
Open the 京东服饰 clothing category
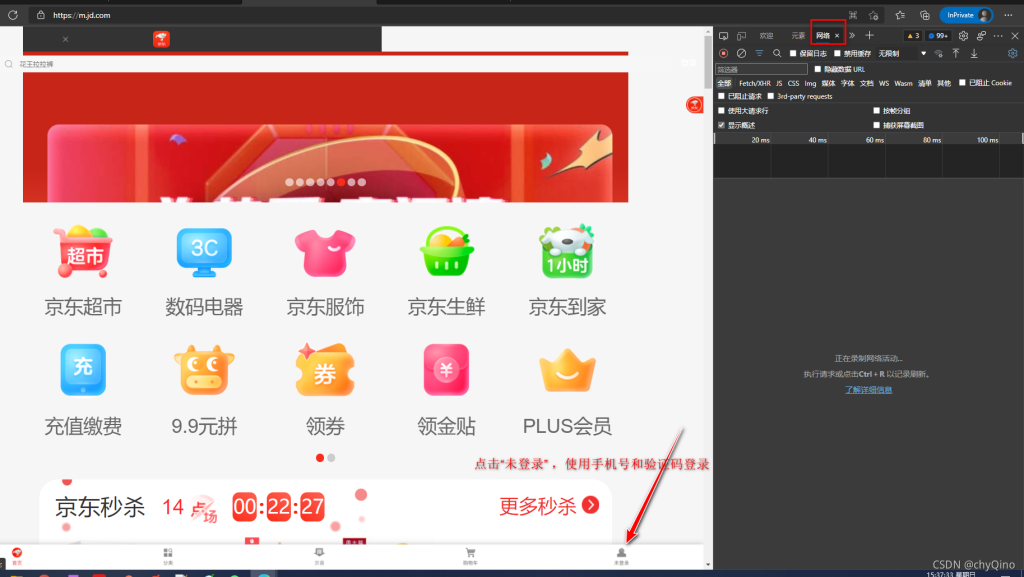click(x=325, y=270)
